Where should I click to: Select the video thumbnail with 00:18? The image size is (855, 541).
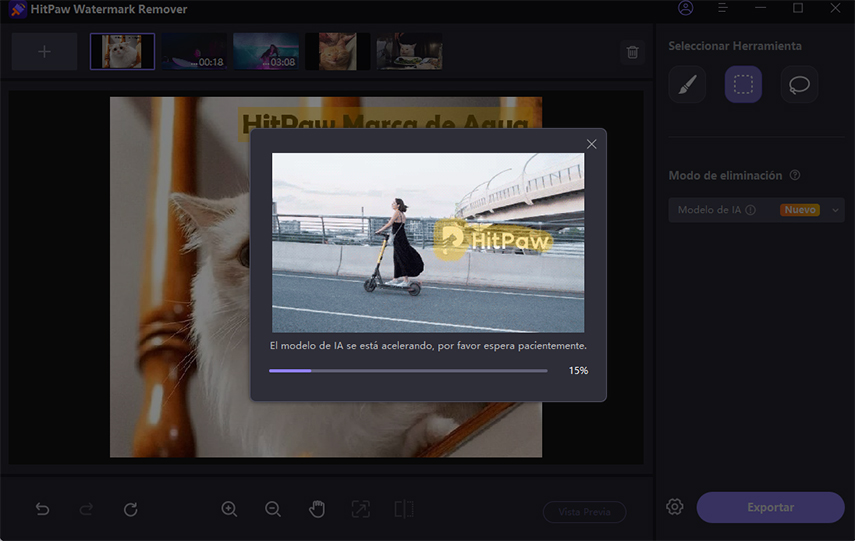(194, 52)
